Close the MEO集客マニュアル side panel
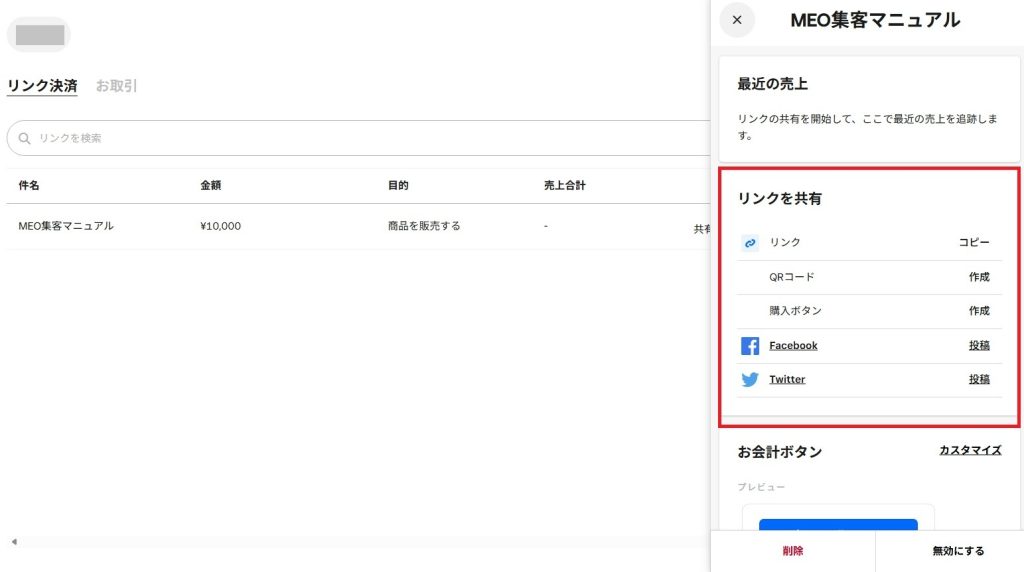 tap(737, 20)
